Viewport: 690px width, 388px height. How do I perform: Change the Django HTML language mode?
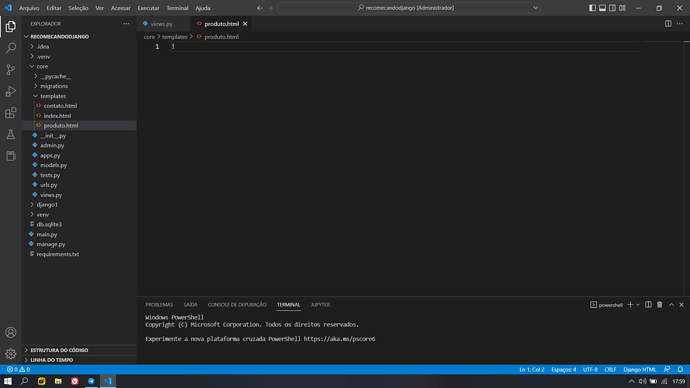(x=639, y=370)
